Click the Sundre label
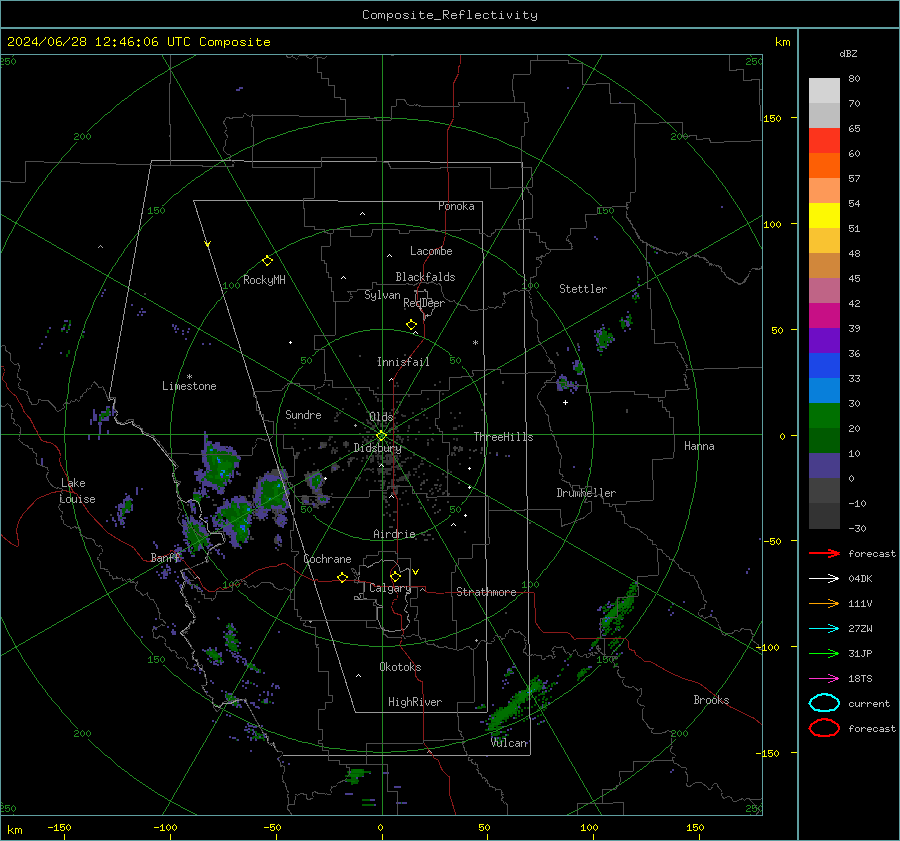This screenshot has height=841, width=900. (303, 415)
